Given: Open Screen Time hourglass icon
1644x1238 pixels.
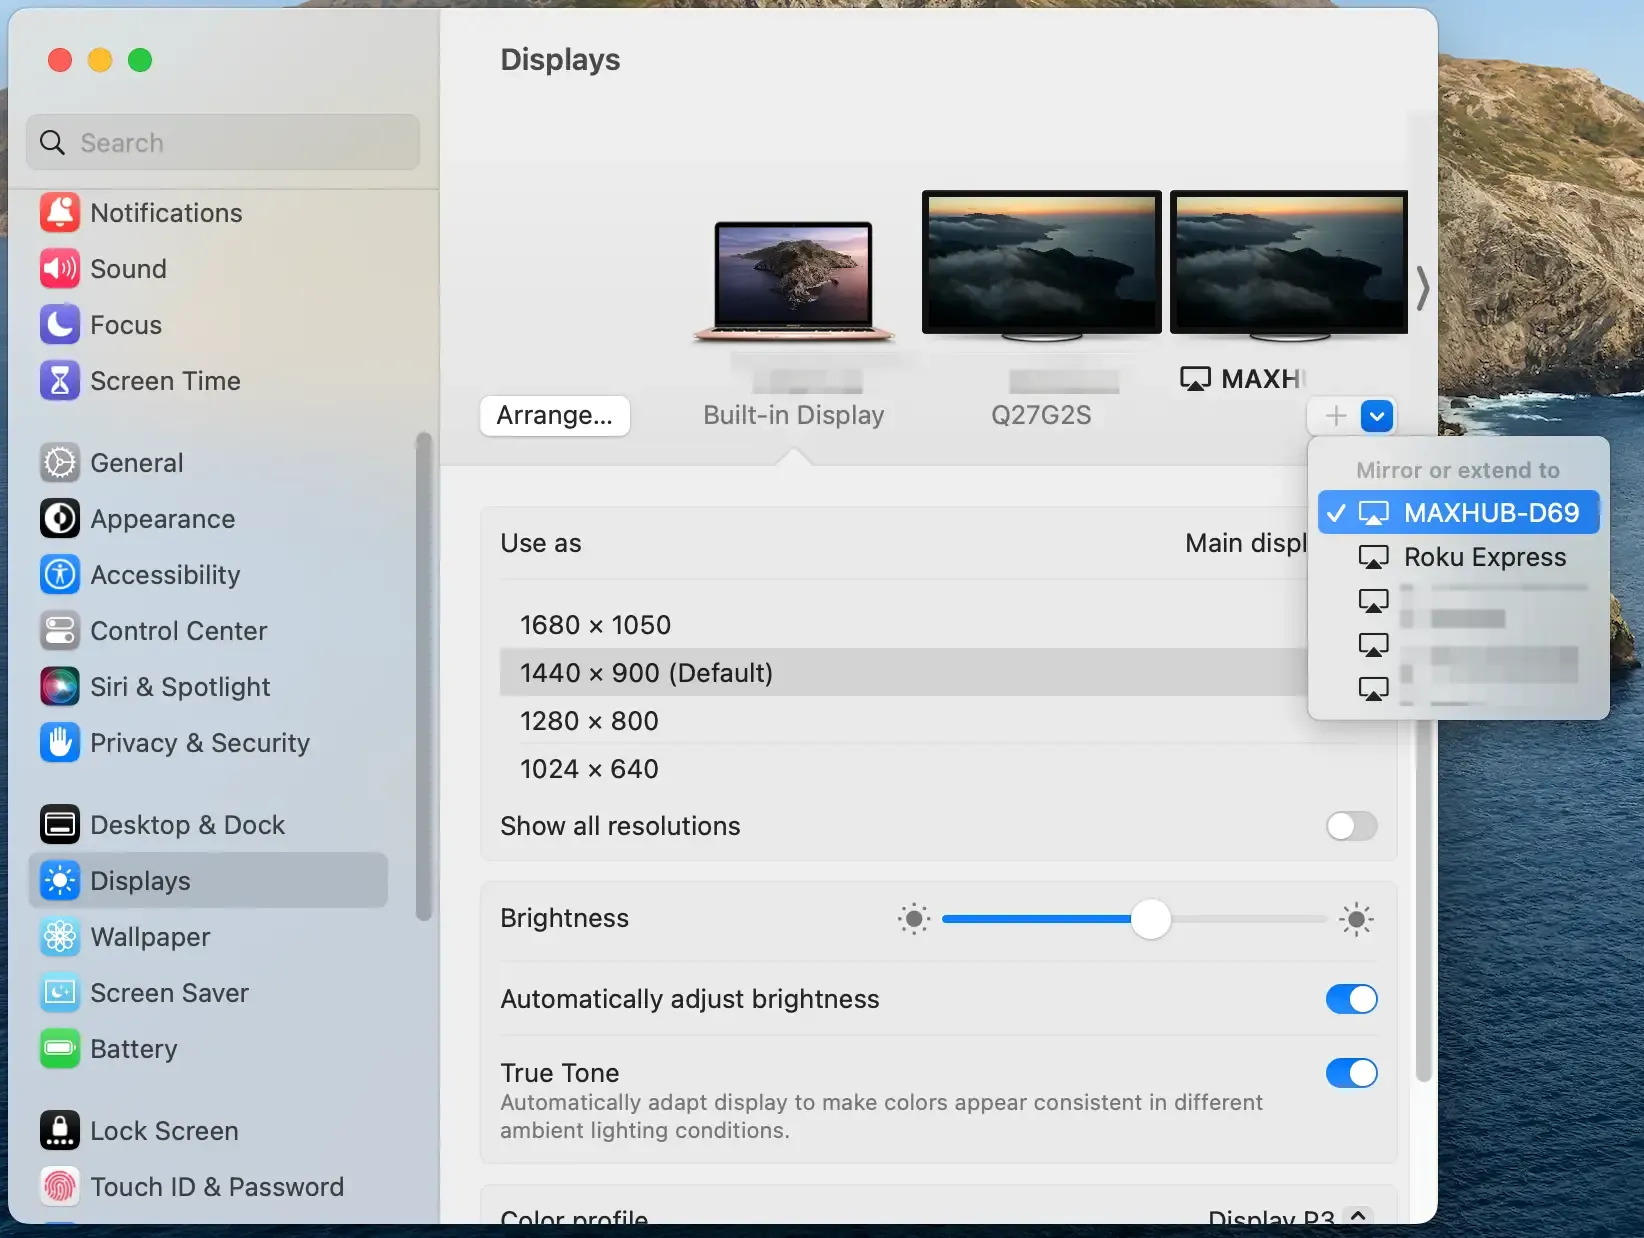Looking at the screenshot, I should 60,381.
